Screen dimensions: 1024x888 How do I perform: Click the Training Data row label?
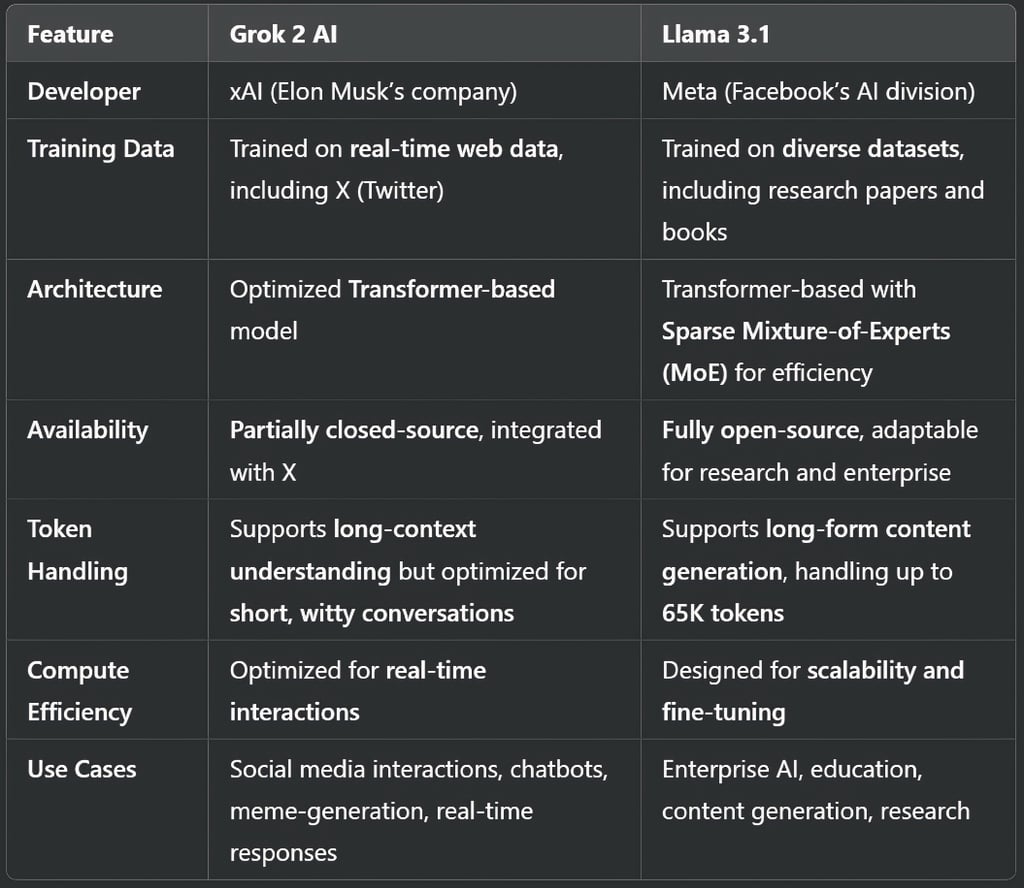coord(101,149)
